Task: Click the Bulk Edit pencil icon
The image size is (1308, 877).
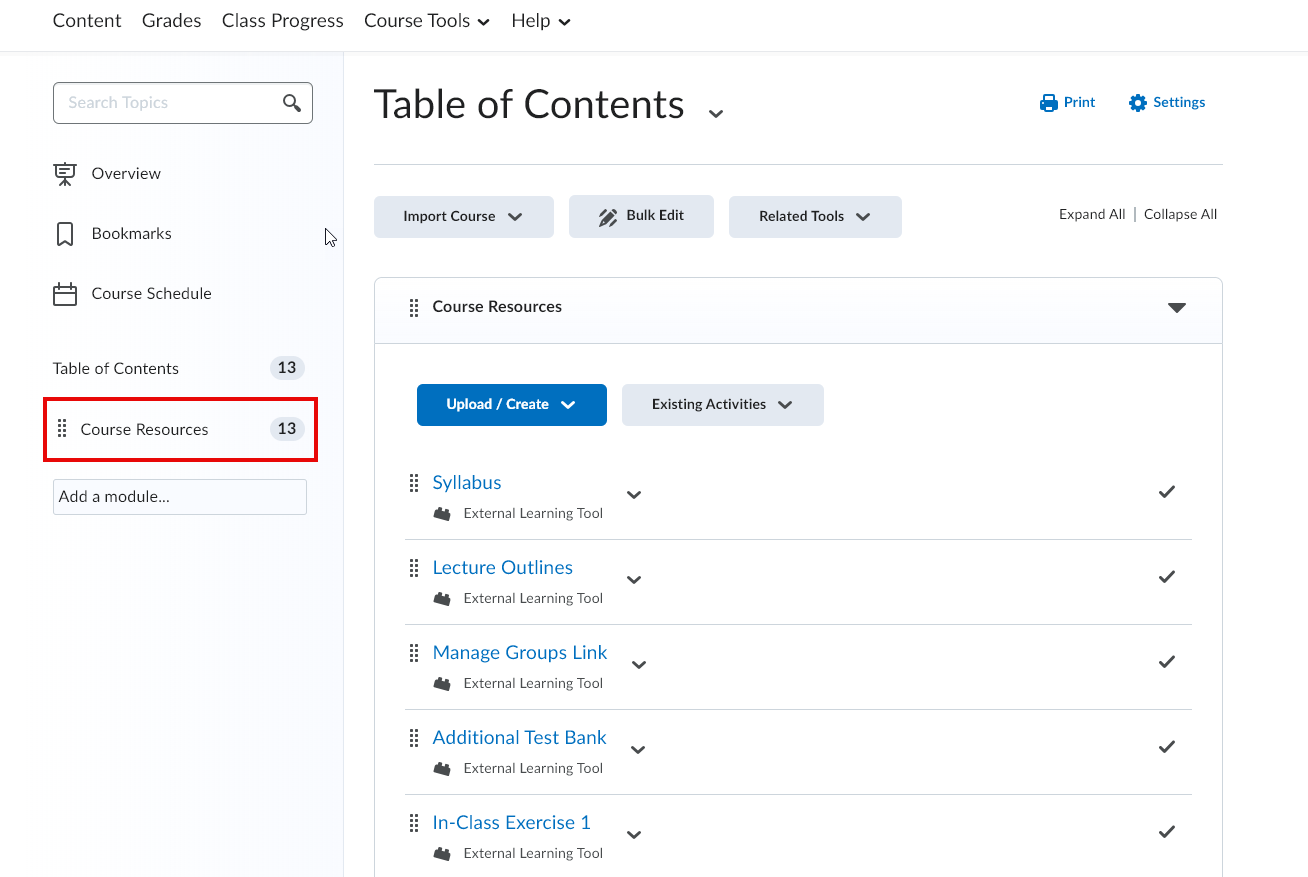Action: click(608, 217)
